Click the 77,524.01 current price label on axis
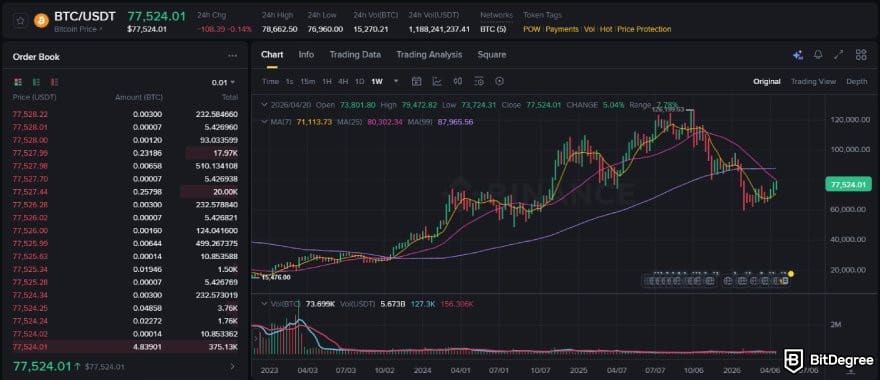Image resolution: width=880 pixels, height=380 pixels. click(849, 184)
